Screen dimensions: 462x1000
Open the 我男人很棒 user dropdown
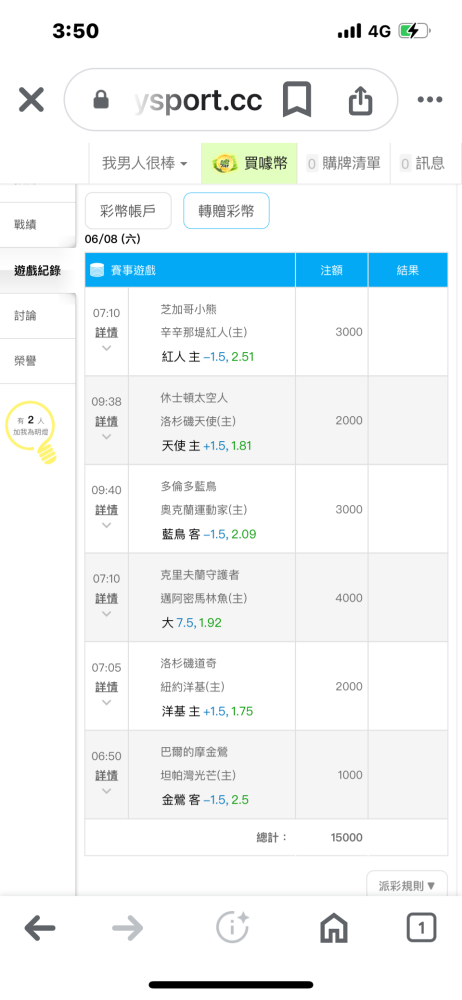[145, 164]
